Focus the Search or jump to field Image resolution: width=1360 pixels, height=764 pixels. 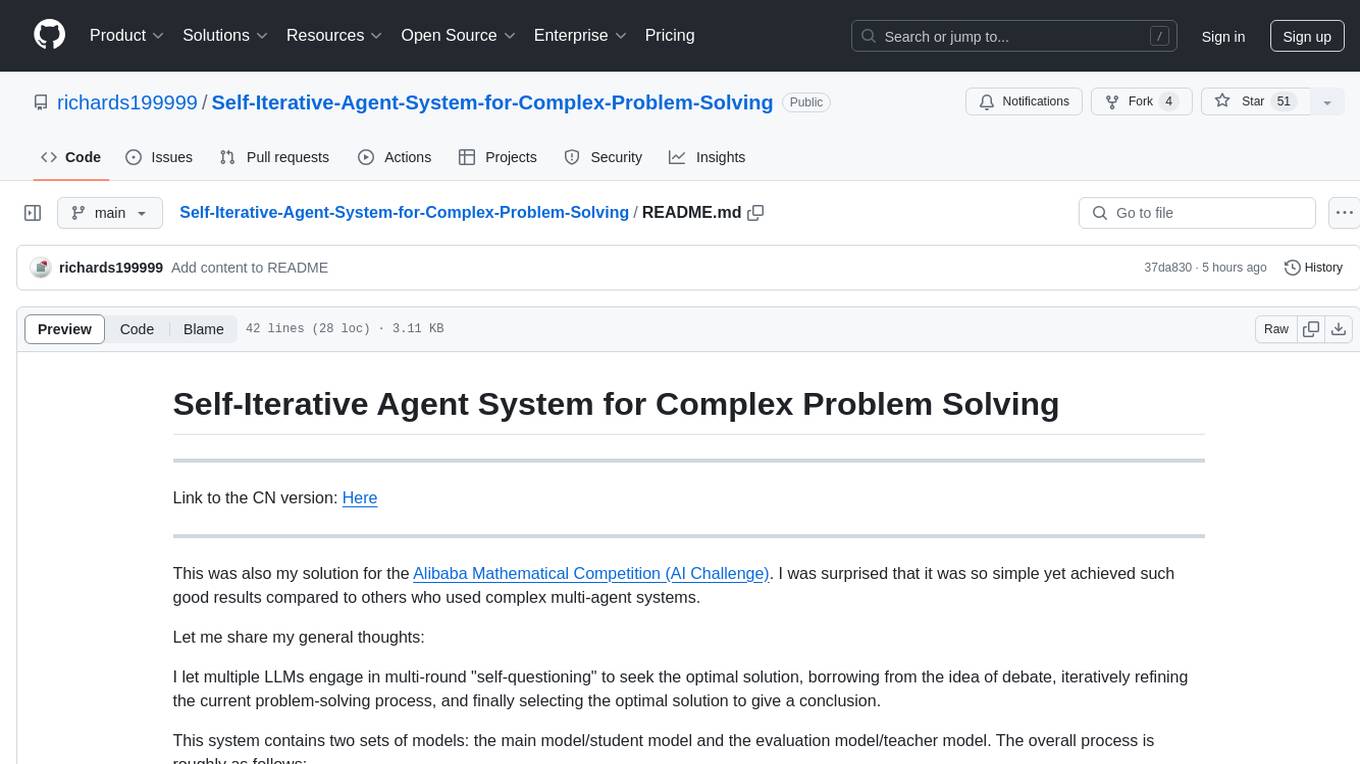coord(1016,36)
